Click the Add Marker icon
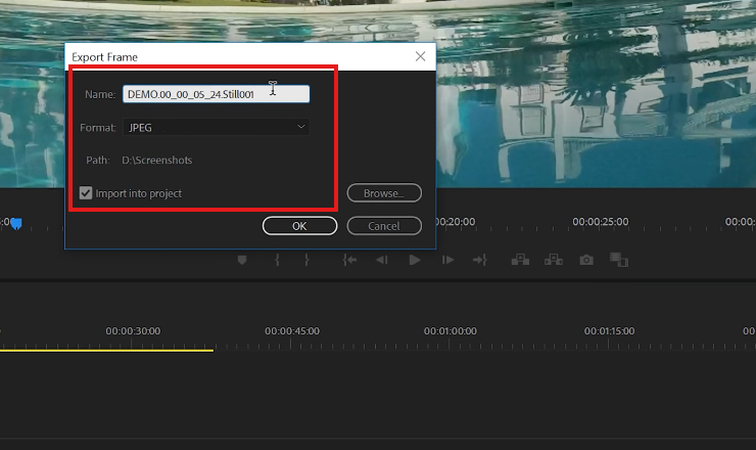The height and width of the screenshot is (450, 756). [x=242, y=260]
